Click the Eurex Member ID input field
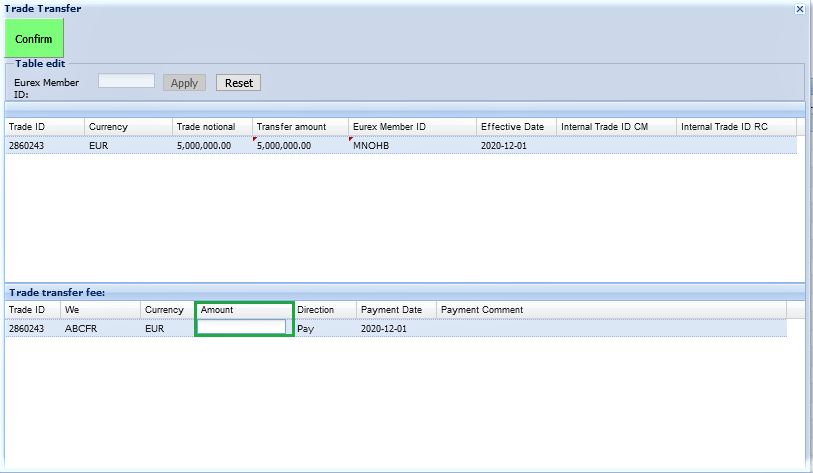This screenshot has width=813, height=473. click(126, 81)
